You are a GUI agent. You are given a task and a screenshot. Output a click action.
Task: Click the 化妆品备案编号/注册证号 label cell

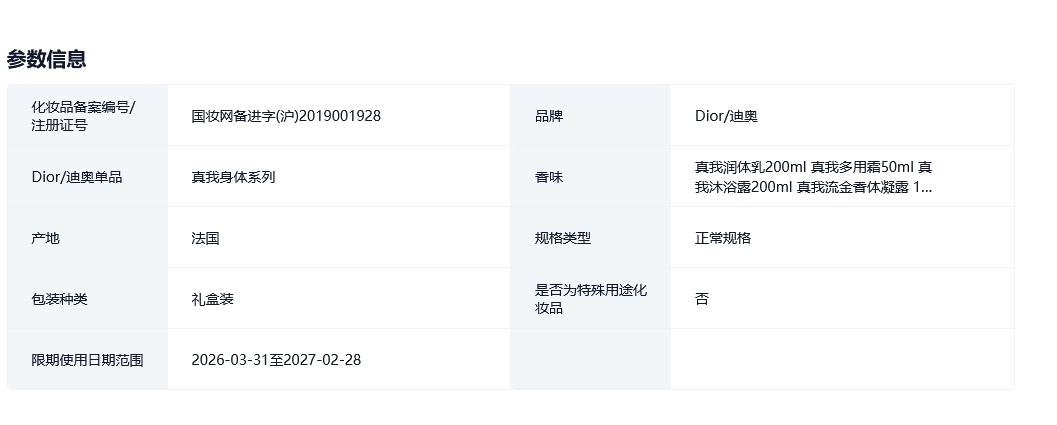84,116
